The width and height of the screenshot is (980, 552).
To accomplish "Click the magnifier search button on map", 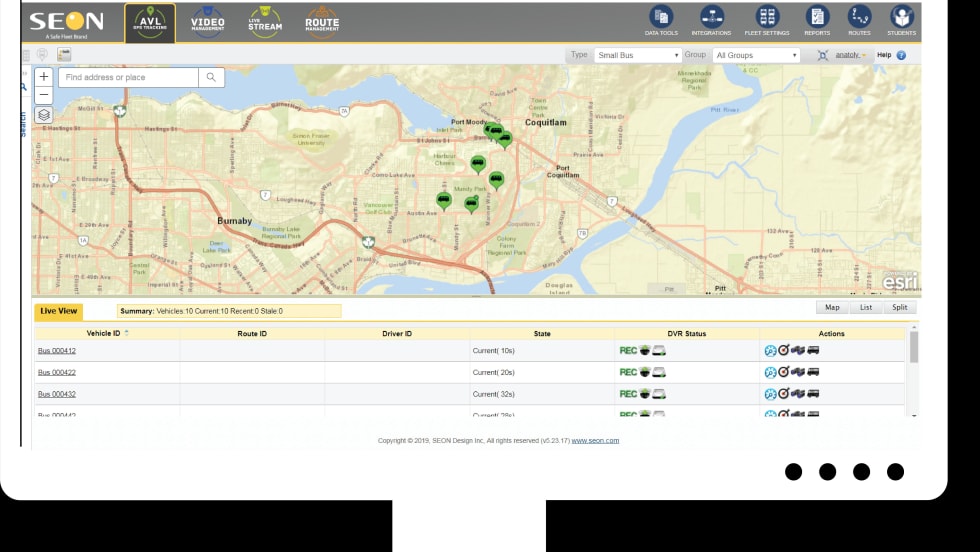I will click(x=211, y=77).
